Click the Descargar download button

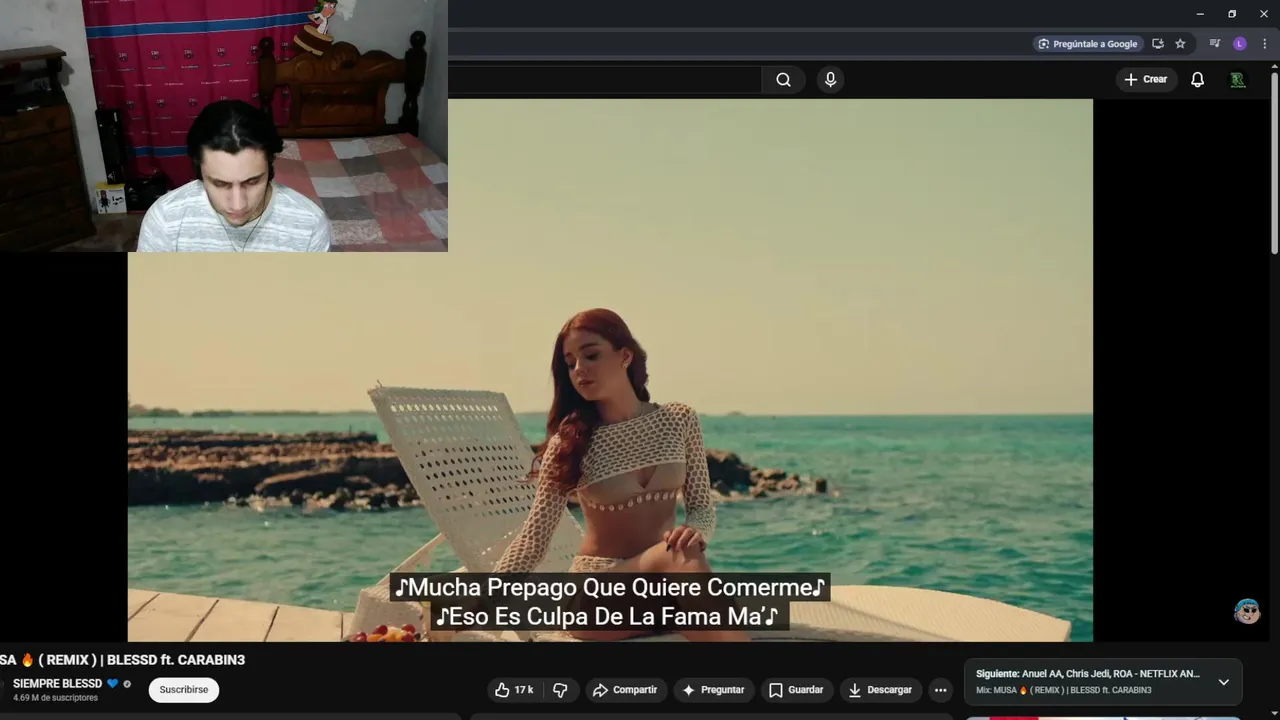point(880,690)
